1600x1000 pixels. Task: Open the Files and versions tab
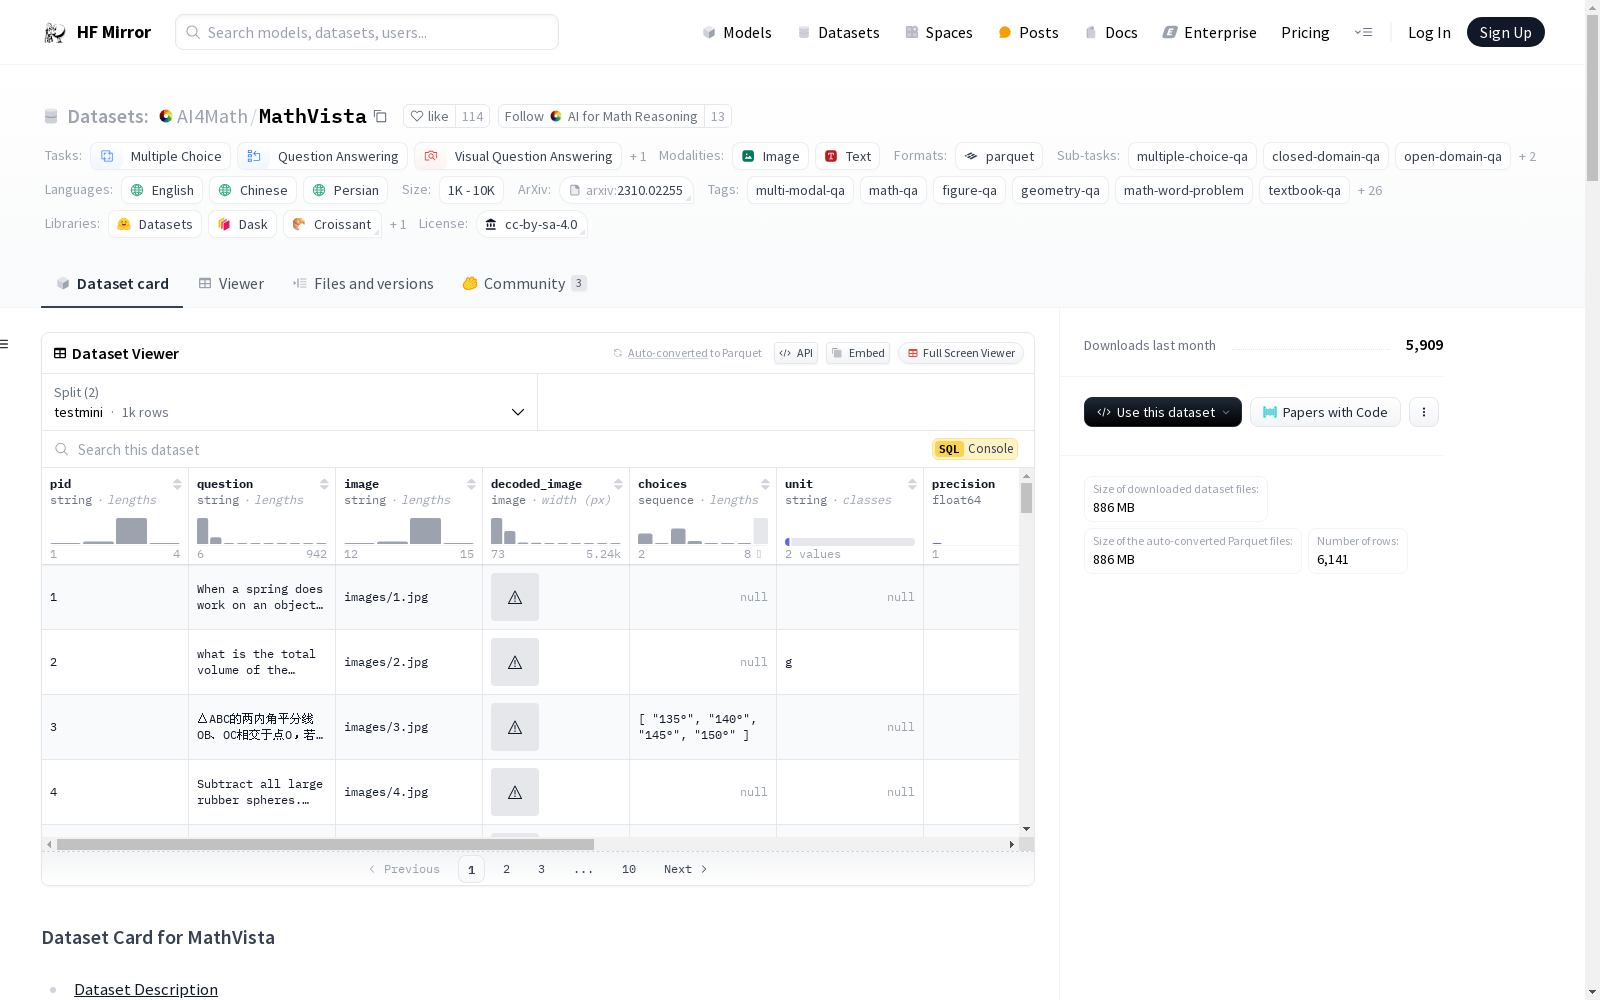click(363, 284)
